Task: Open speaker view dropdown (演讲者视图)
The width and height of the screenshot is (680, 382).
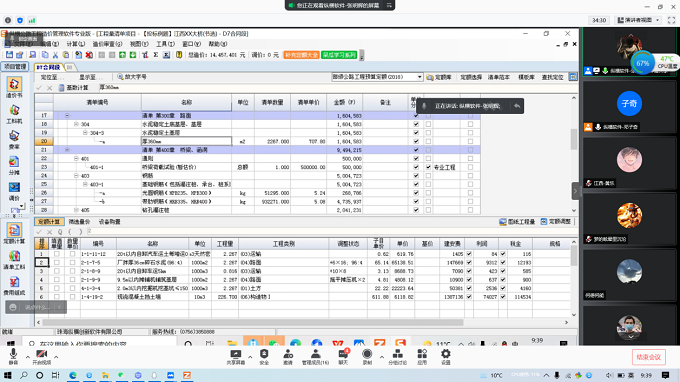Action: 639,20
